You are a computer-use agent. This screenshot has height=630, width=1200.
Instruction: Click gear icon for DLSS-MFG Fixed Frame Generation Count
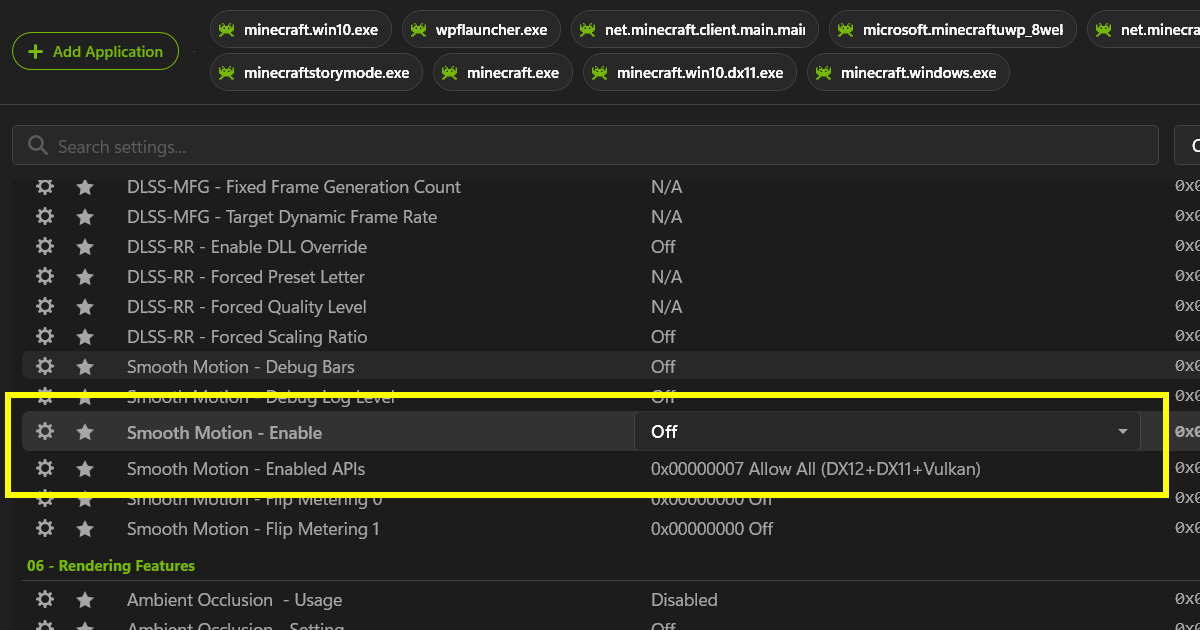(x=45, y=187)
